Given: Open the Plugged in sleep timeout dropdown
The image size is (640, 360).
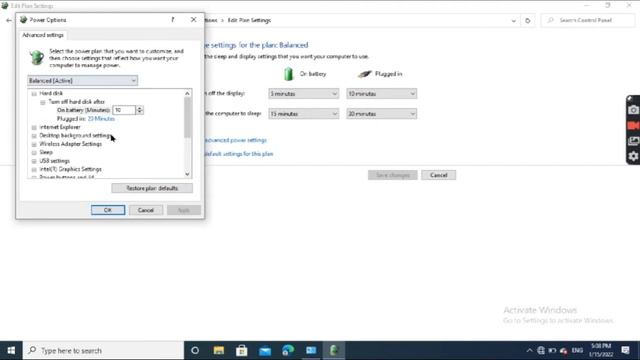Looking at the screenshot, I should point(382,114).
